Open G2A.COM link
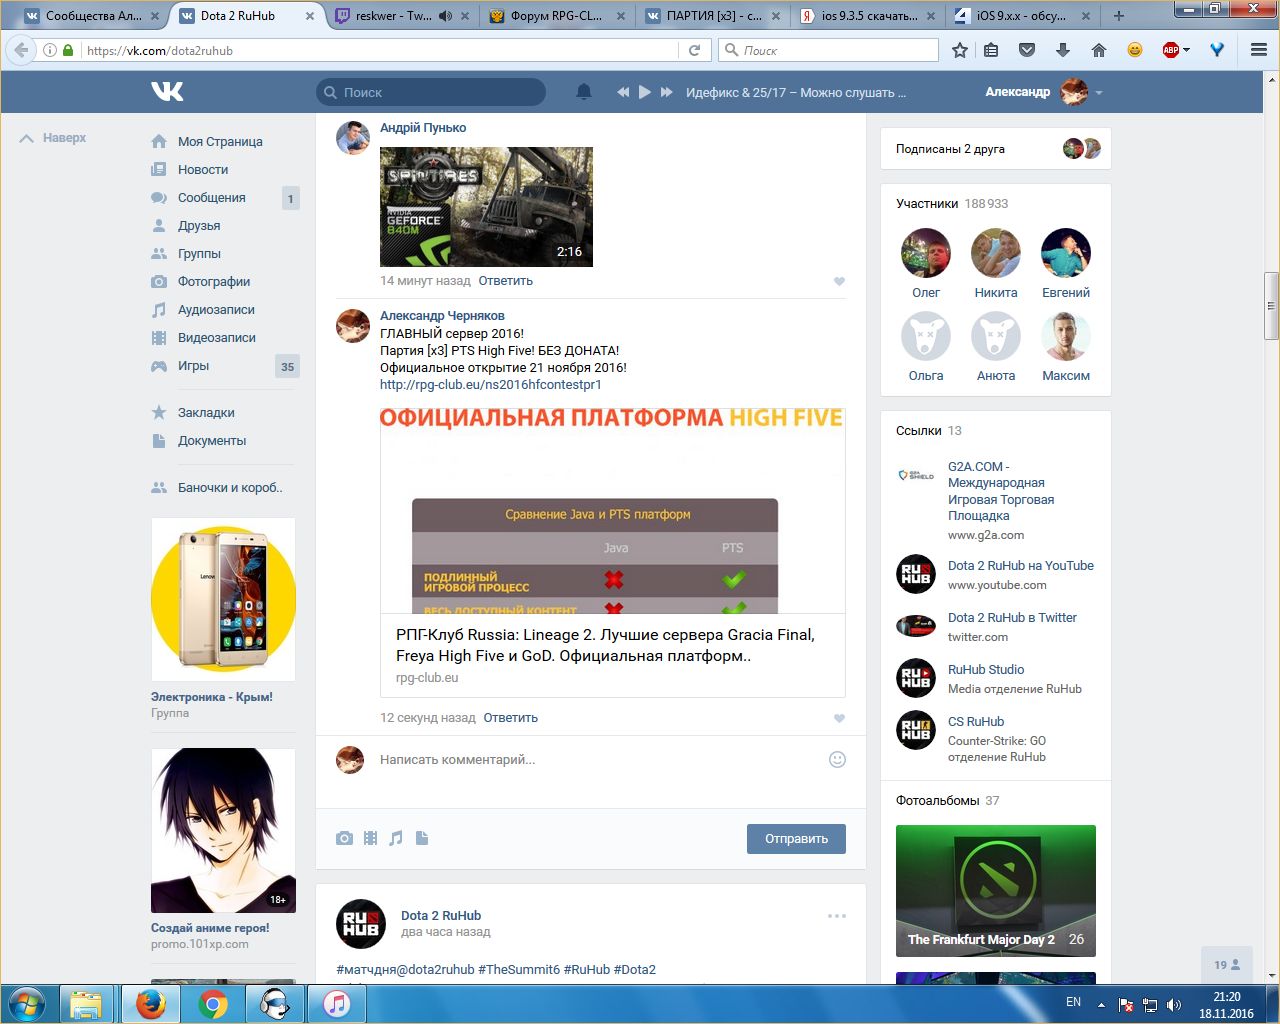The width and height of the screenshot is (1280, 1024). point(1001,491)
